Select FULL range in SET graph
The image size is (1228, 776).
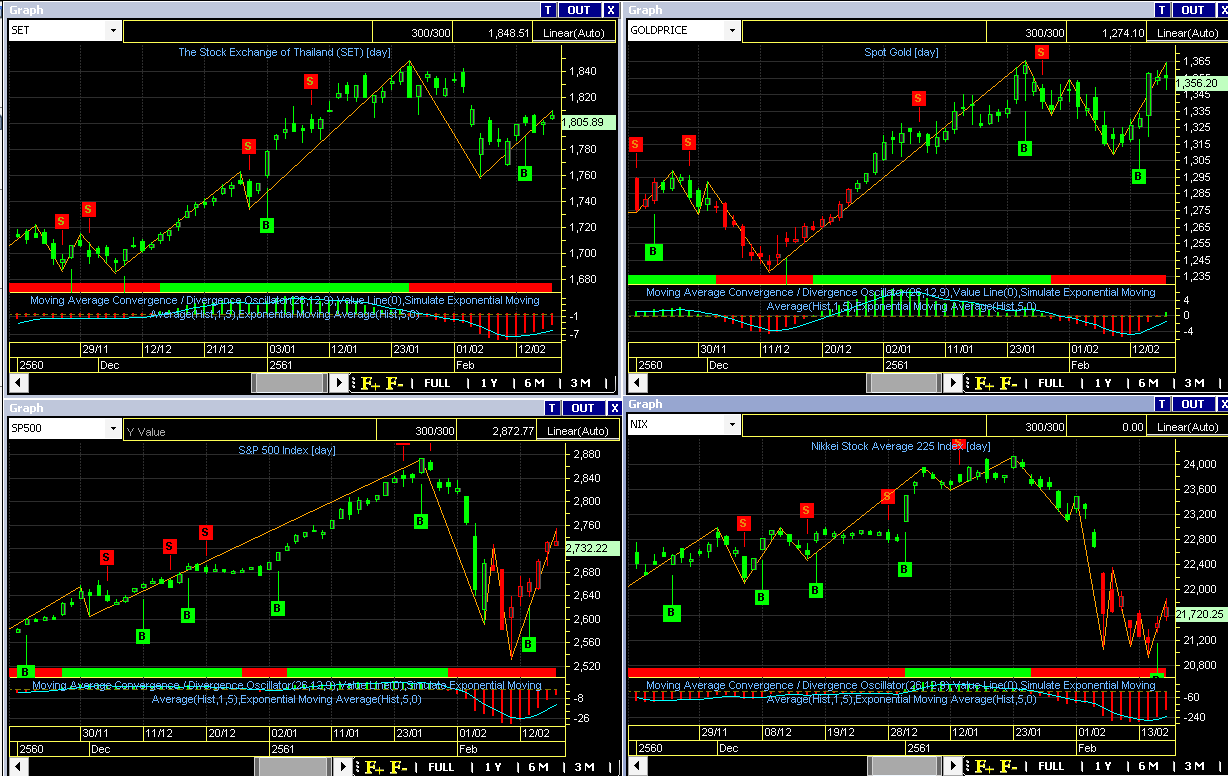(436, 383)
